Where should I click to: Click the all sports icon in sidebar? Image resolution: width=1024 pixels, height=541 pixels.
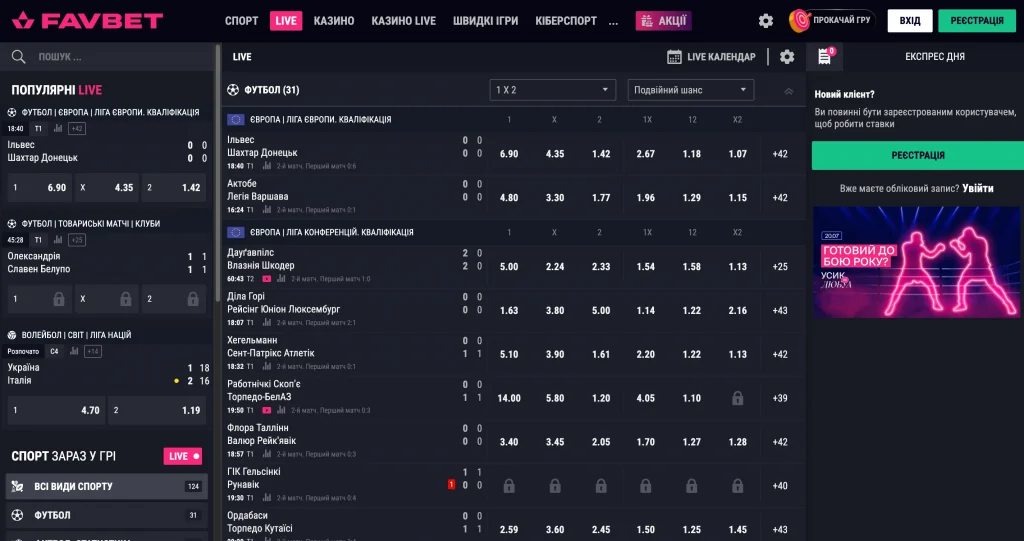(x=18, y=486)
